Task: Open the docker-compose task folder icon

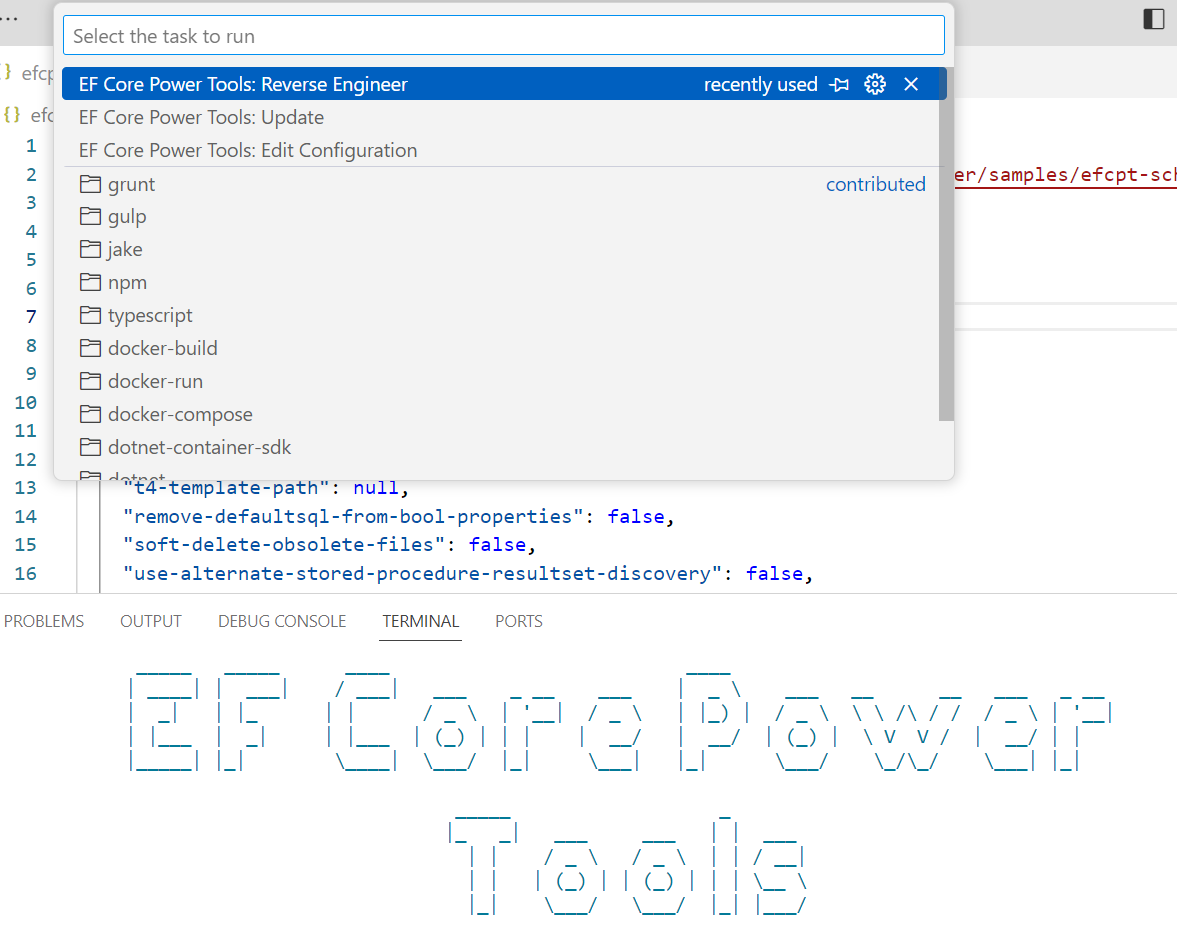Action: pos(90,414)
